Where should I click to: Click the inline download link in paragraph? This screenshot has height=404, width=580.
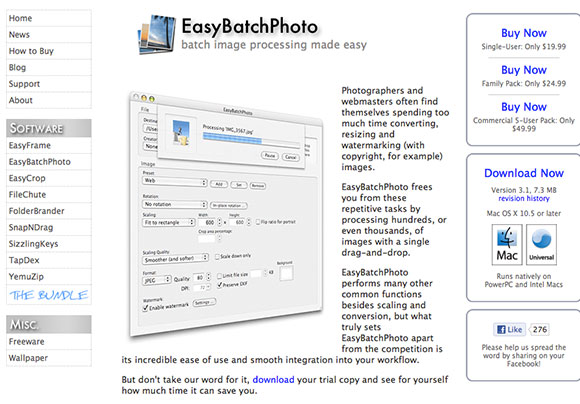click(x=273, y=380)
